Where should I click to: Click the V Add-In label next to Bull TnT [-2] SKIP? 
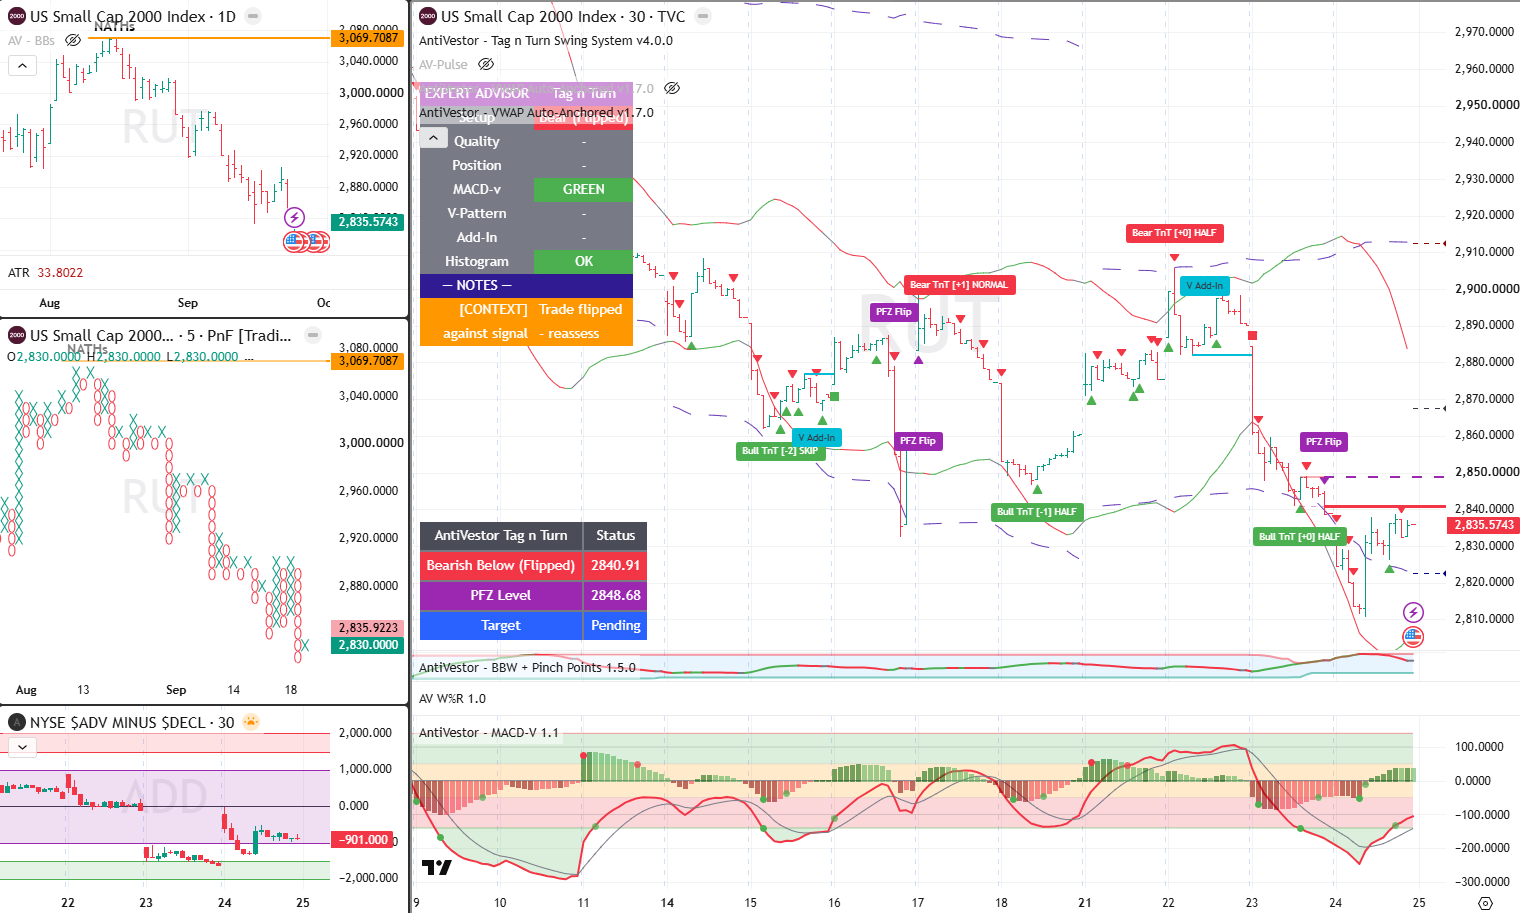pyautogui.click(x=817, y=438)
